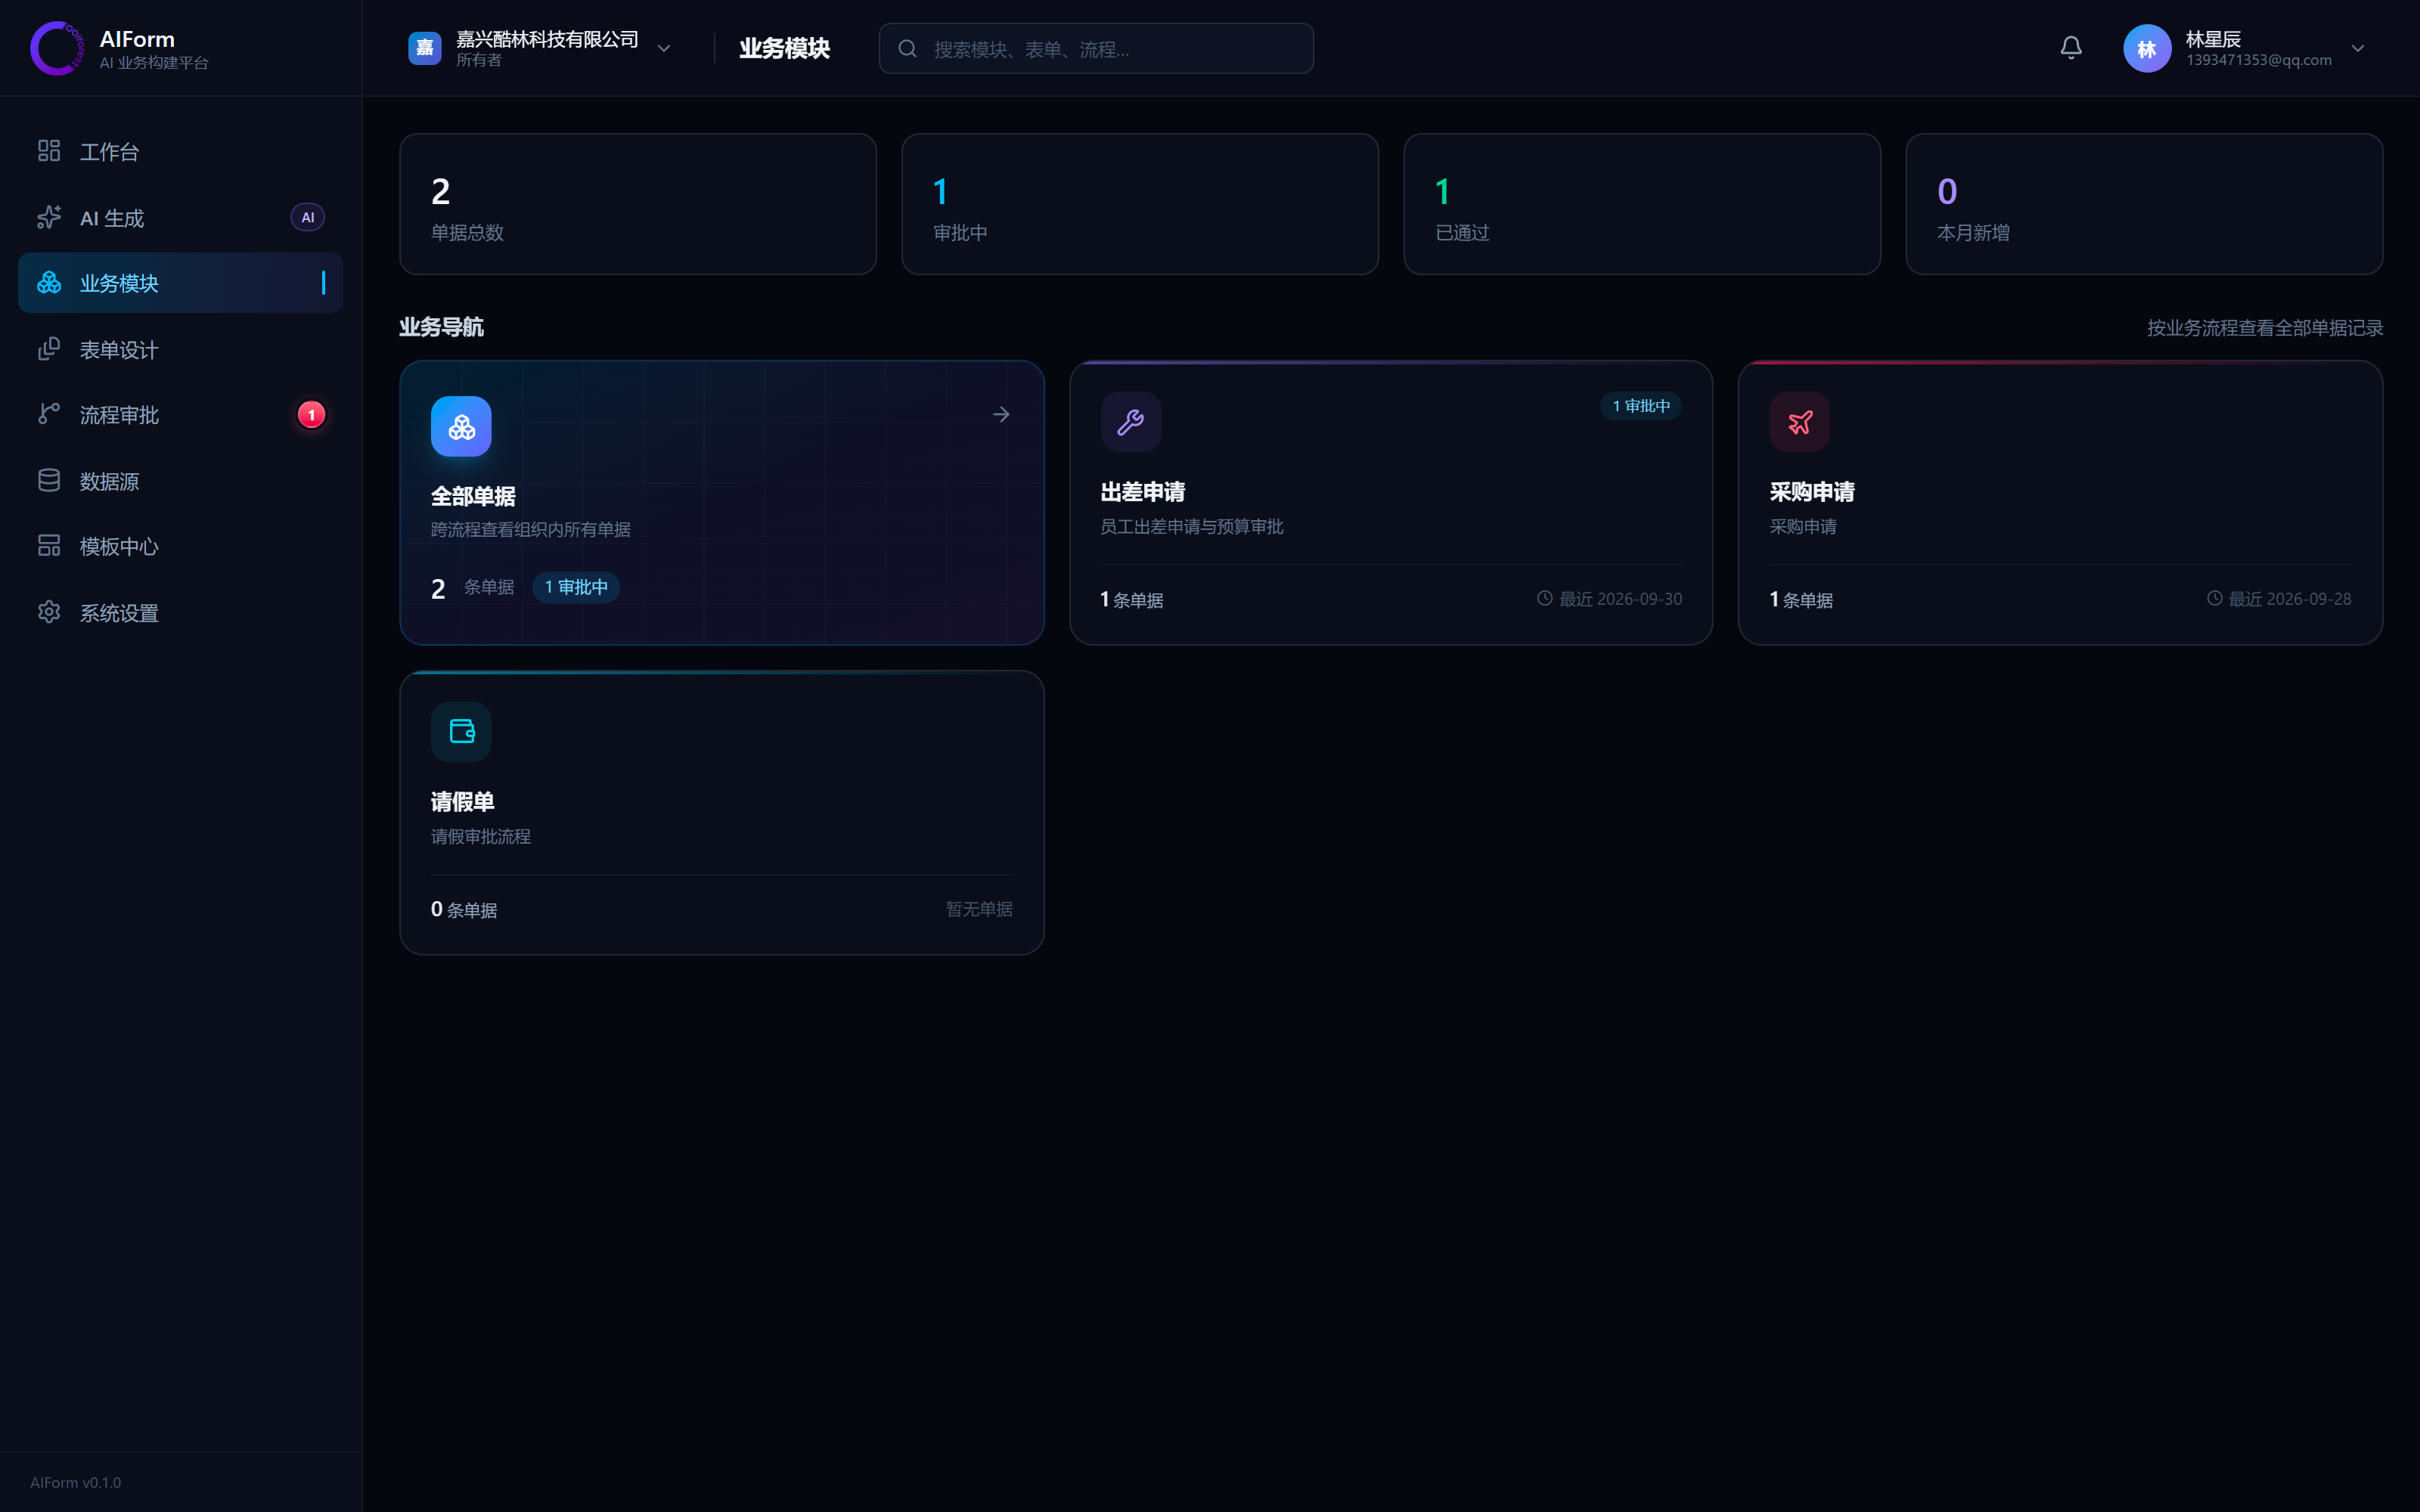The image size is (2420, 1512).
Task: Click the 嘉 organization avatar icon
Action: point(425,48)
